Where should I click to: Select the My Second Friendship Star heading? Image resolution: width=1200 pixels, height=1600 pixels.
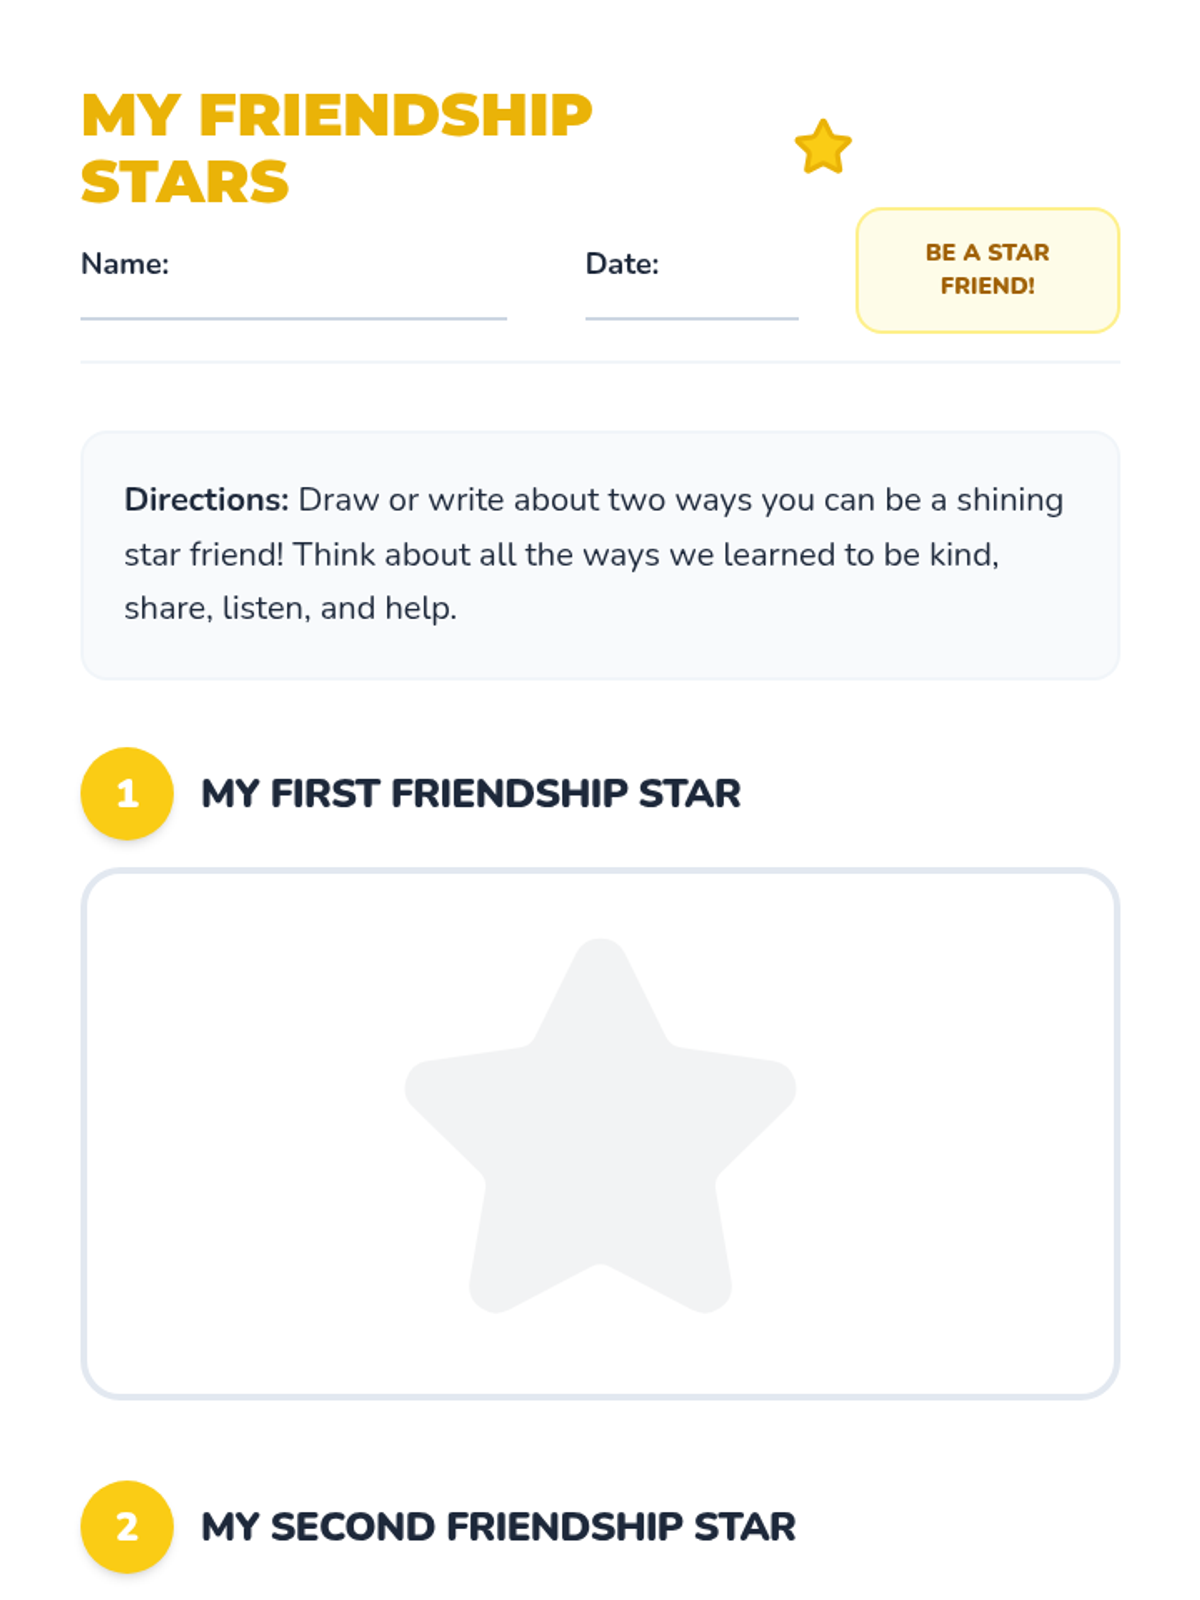[x=498, y=1526]
